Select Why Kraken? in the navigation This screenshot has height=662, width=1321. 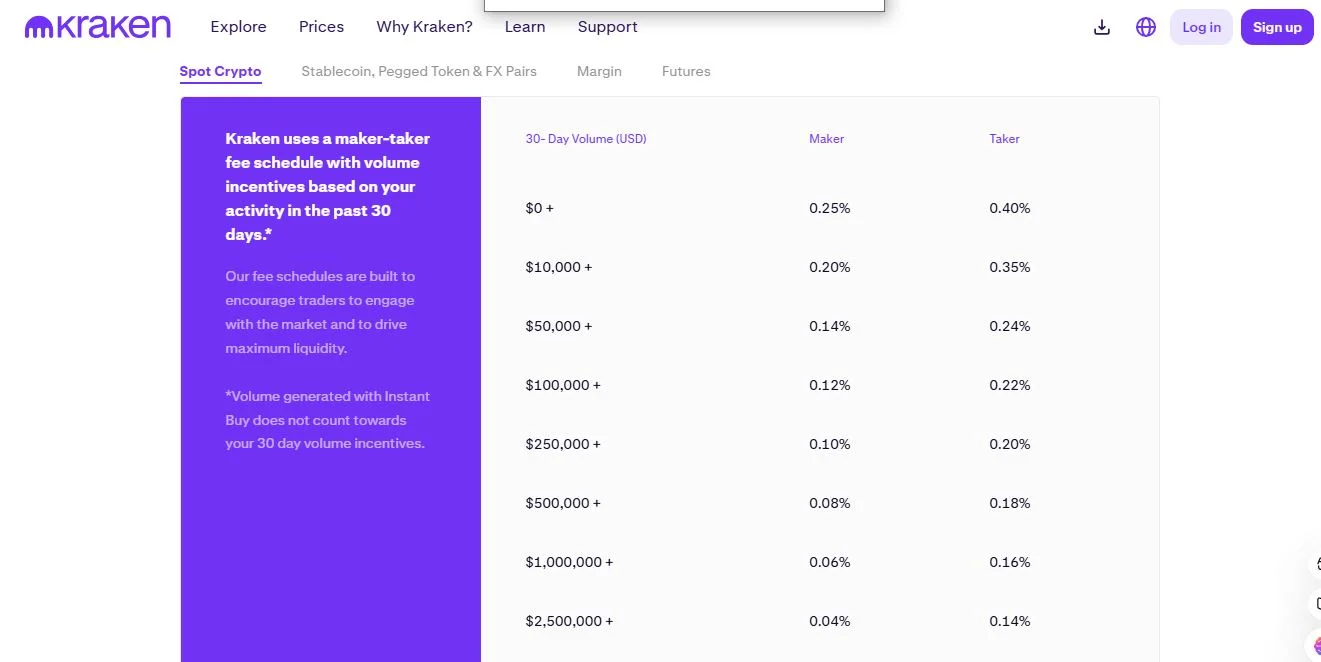click(423, 27)
